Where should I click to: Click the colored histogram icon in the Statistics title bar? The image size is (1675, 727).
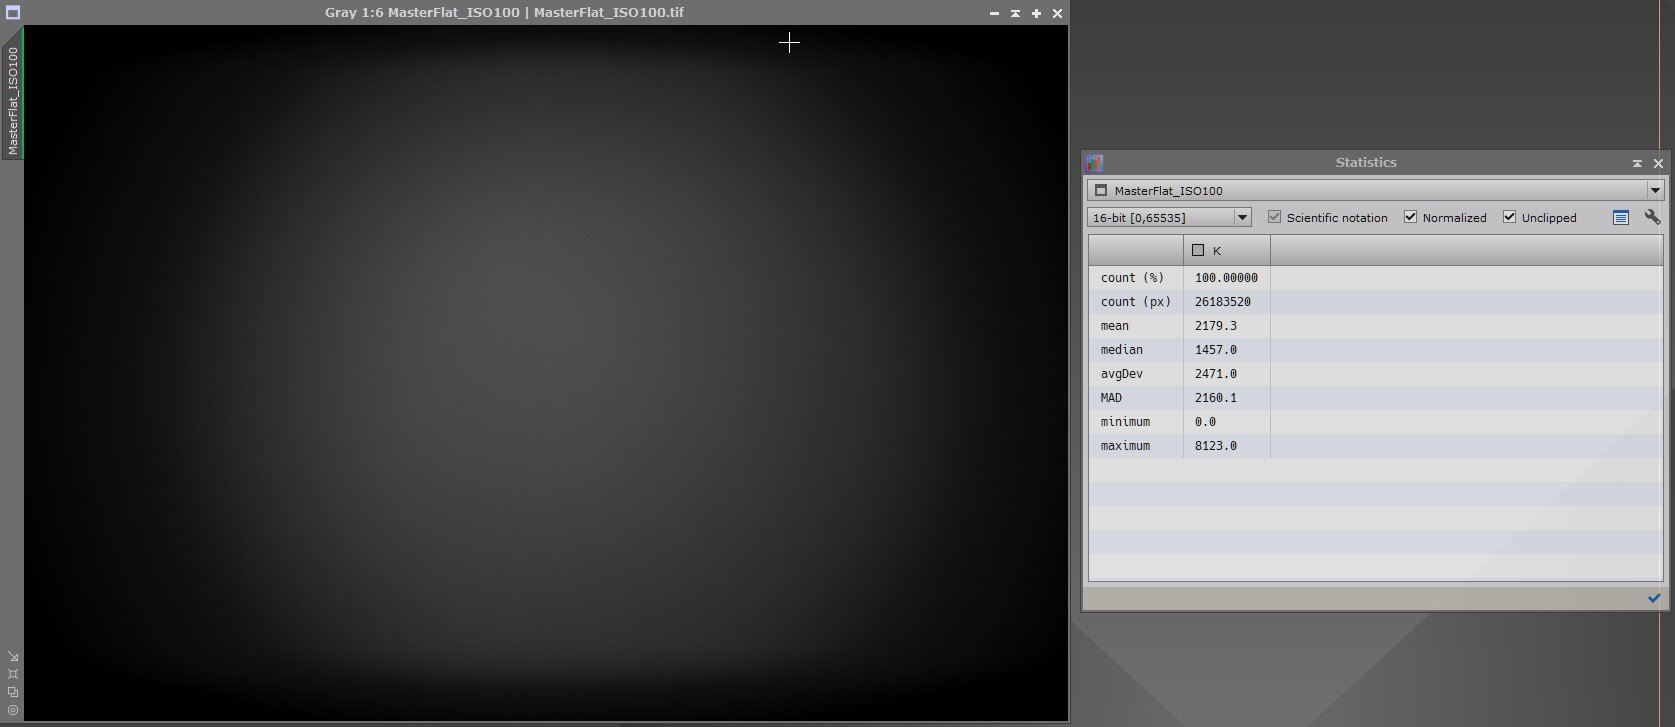pyautogui.click(x=1095, y=163)
